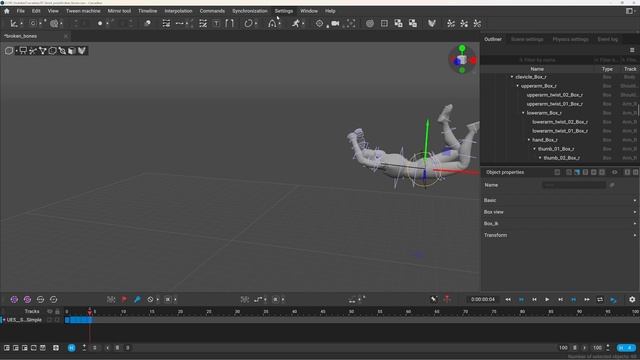The image size is (640, 360).
Task: Open the Interpolation menu
Action: (x=178, y=11)
